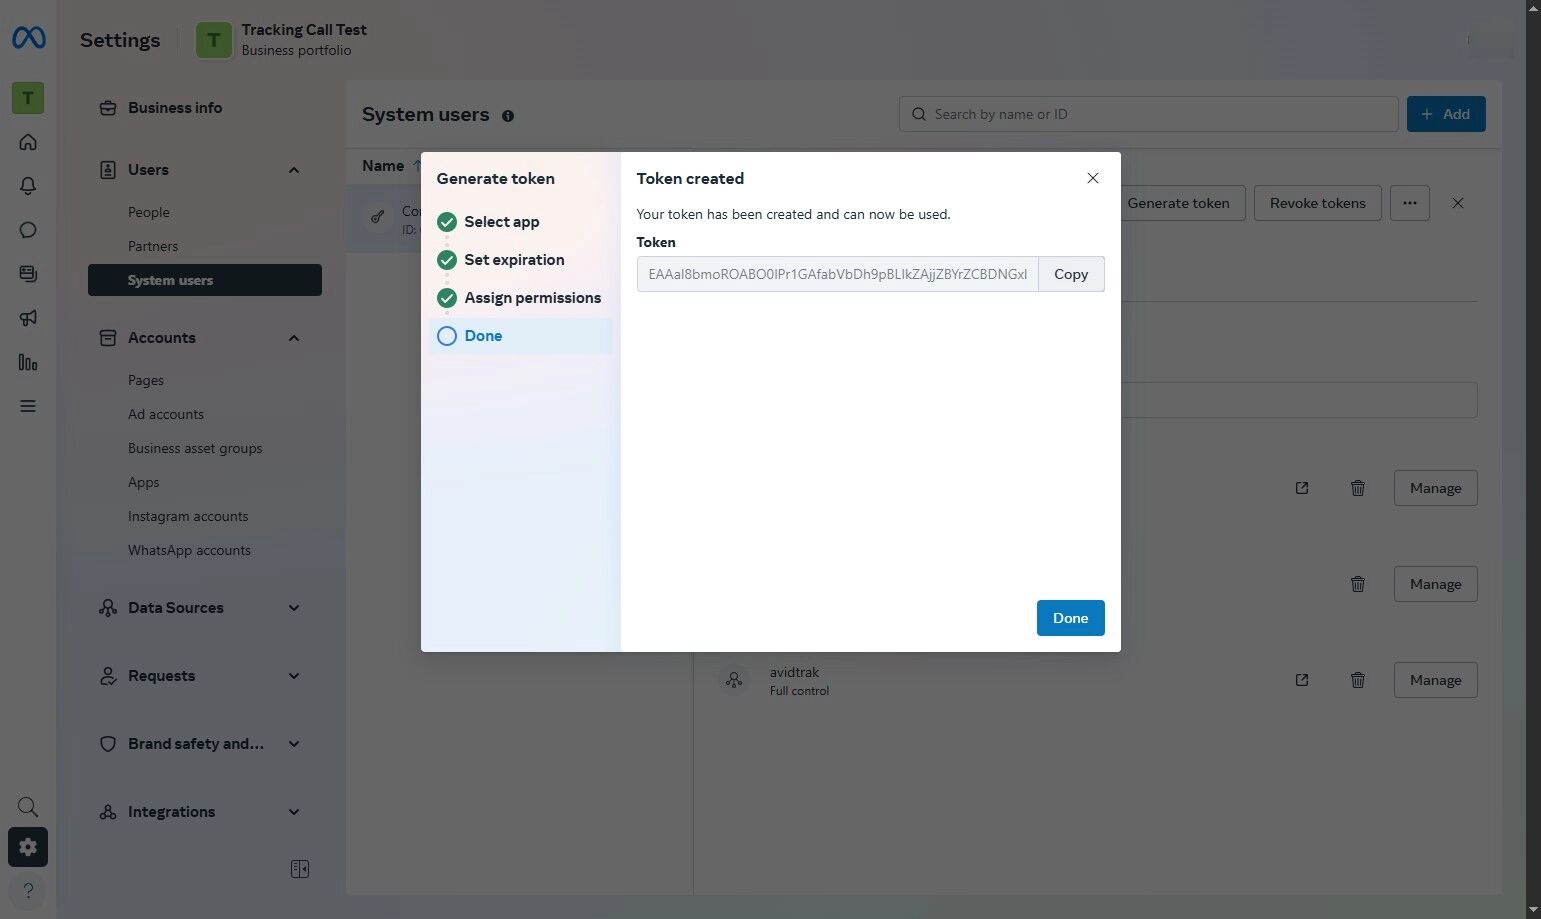Open Ad accounts under Accounts
The height and width of the screenshot is (919, 1541).
[x=166, y=414]
